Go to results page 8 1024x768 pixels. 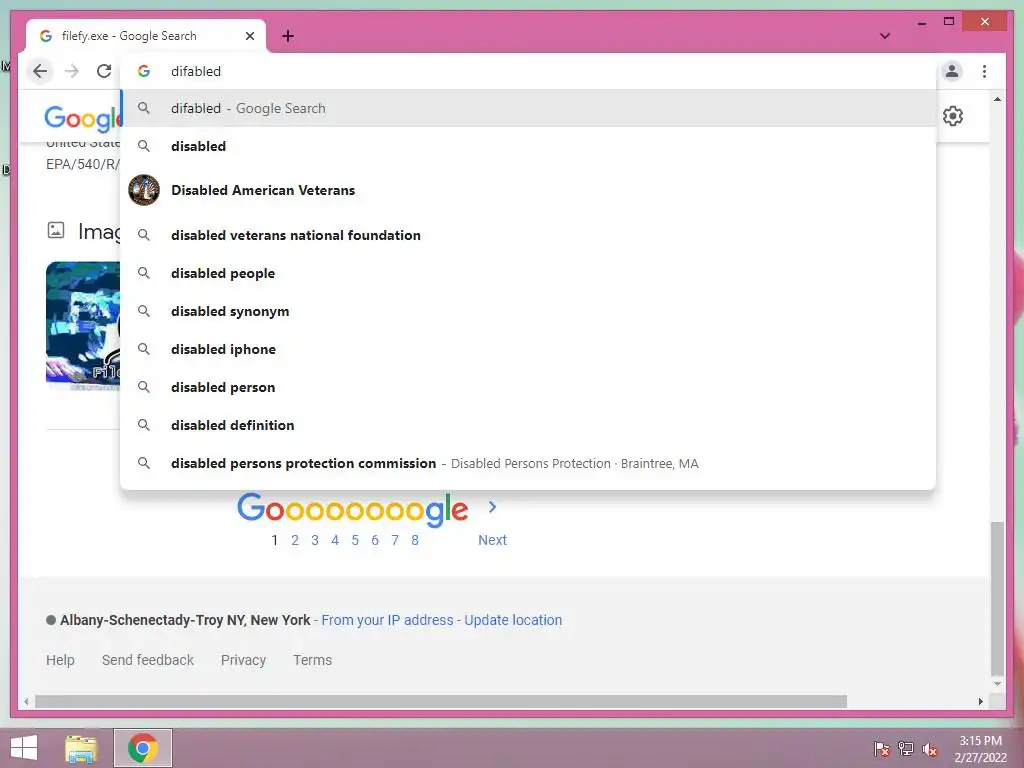coord(415,540)
